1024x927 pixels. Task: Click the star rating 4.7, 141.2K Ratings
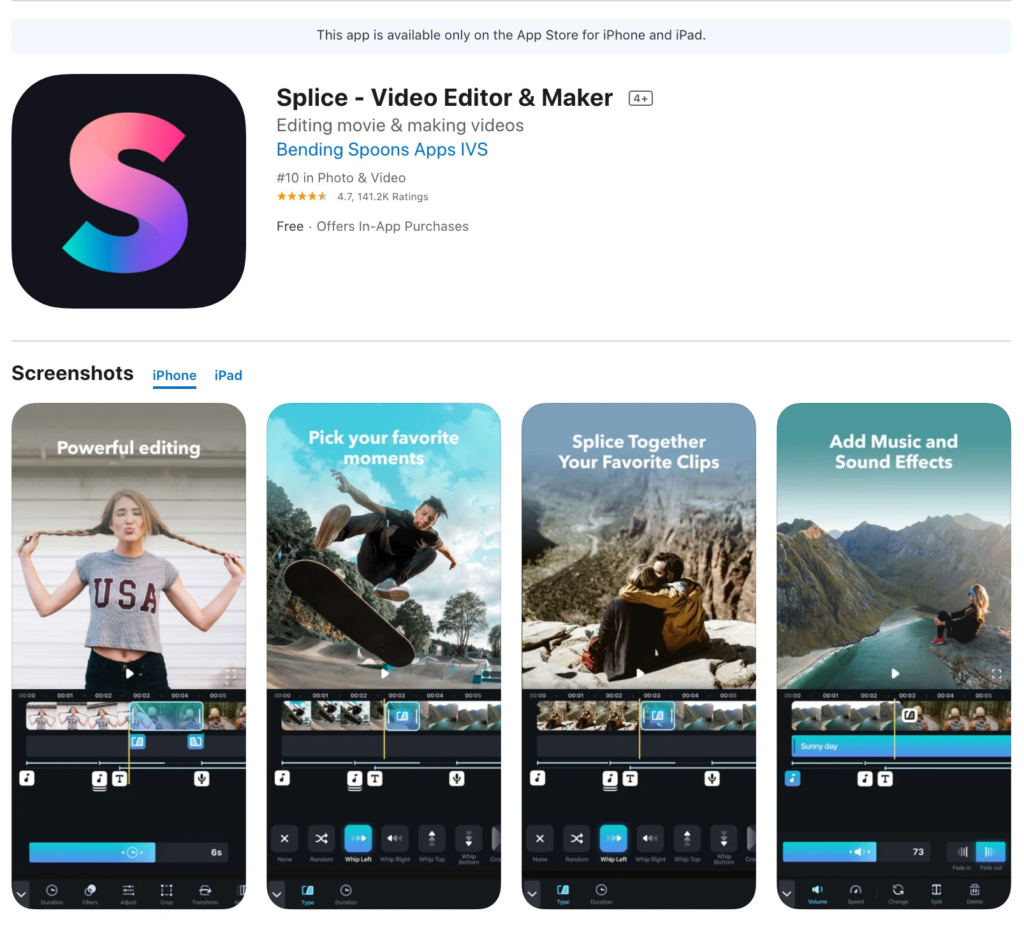click(353, 197)
